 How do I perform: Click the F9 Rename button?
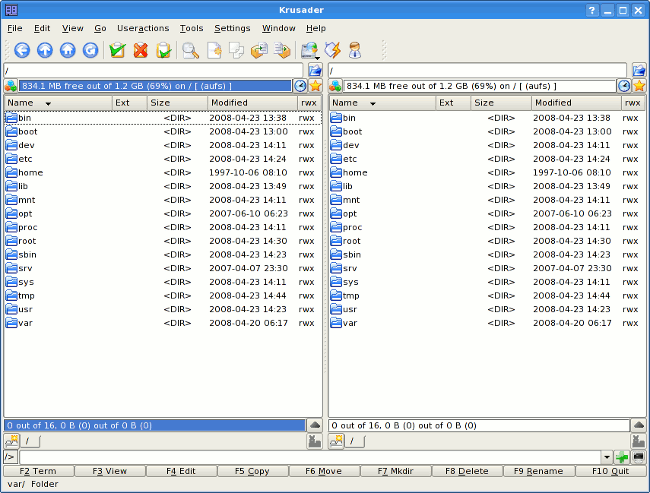click(538, 471)
